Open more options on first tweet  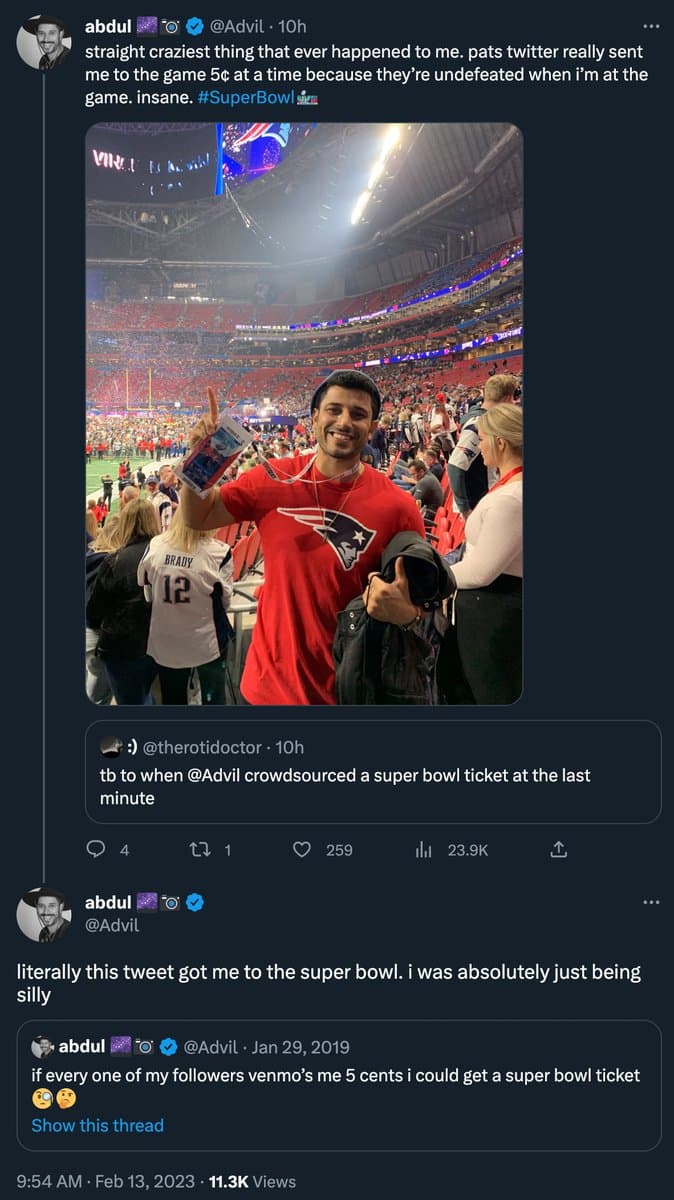[651, 26]
